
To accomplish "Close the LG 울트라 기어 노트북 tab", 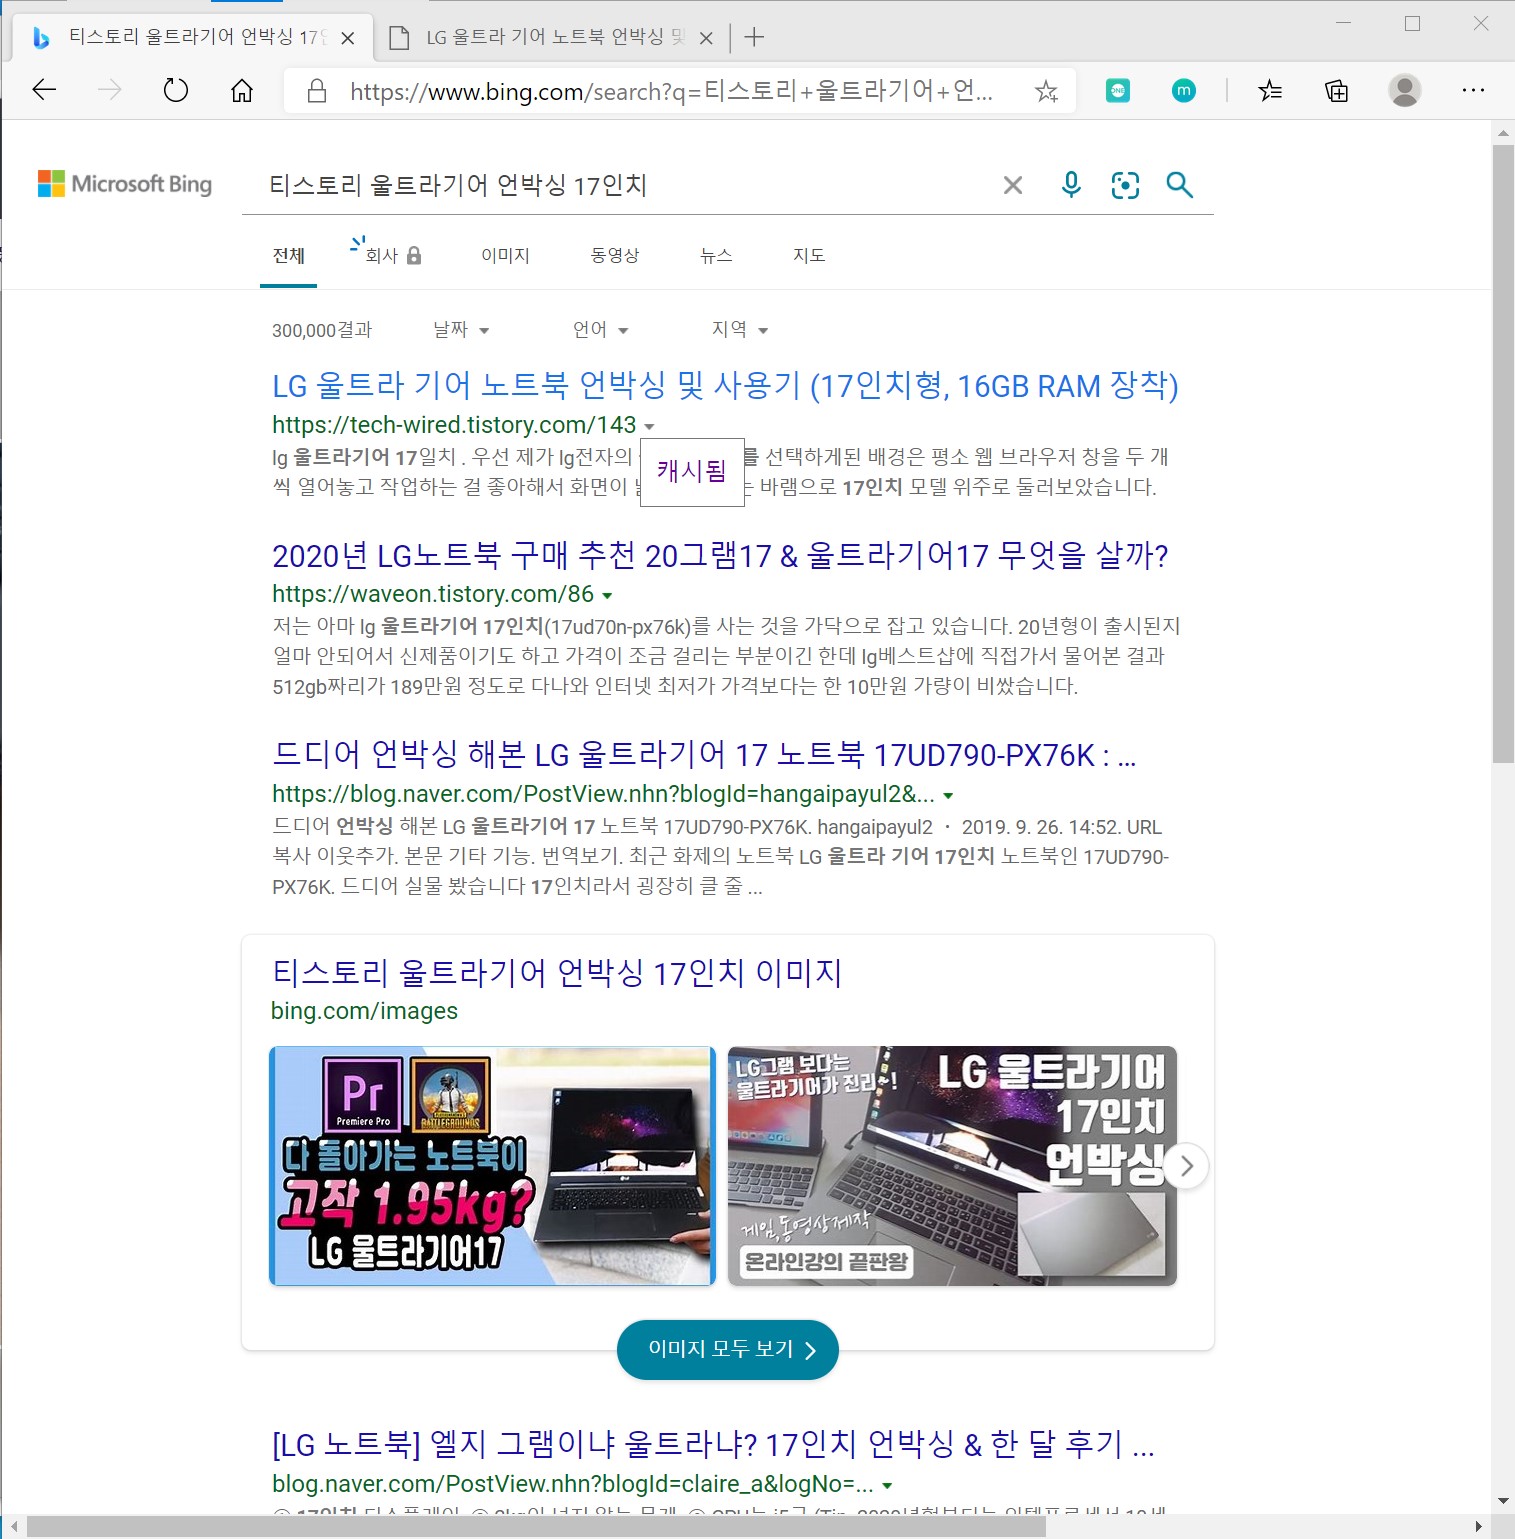I will tap(706, 38).
